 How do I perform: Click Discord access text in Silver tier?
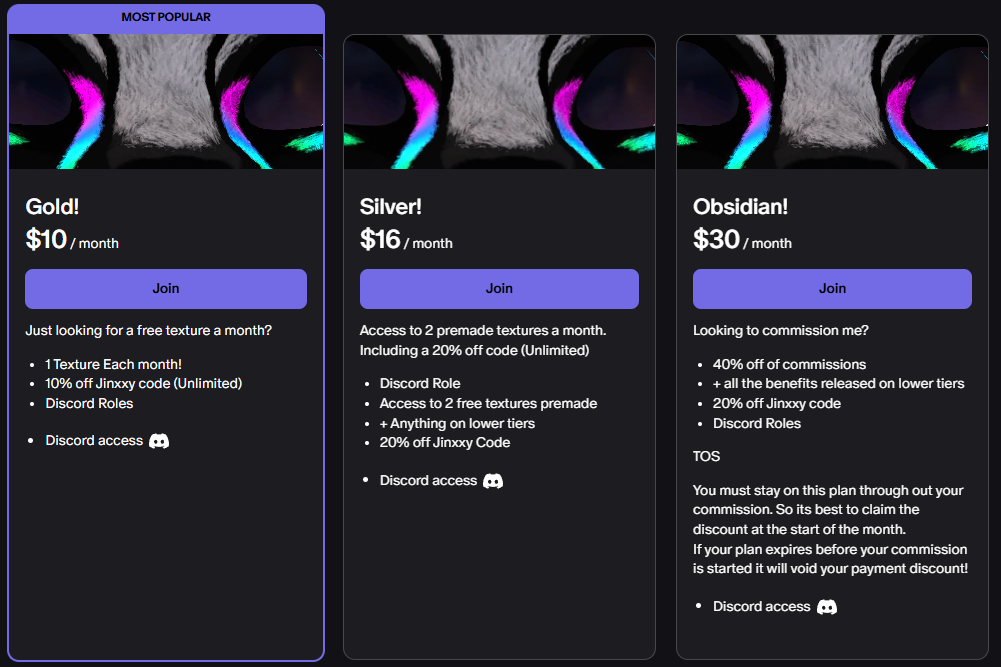coord(428,481)
